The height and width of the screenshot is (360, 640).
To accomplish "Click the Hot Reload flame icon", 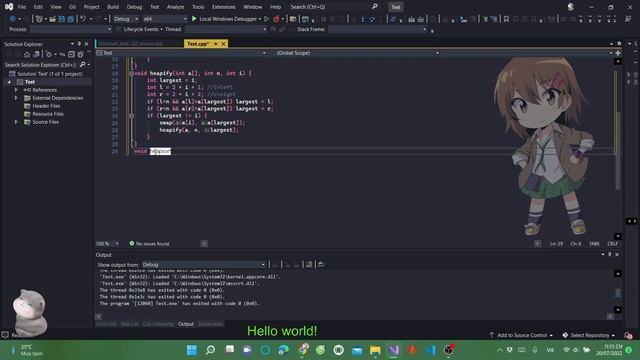I will pyautogui.click(x=276, y=19).
